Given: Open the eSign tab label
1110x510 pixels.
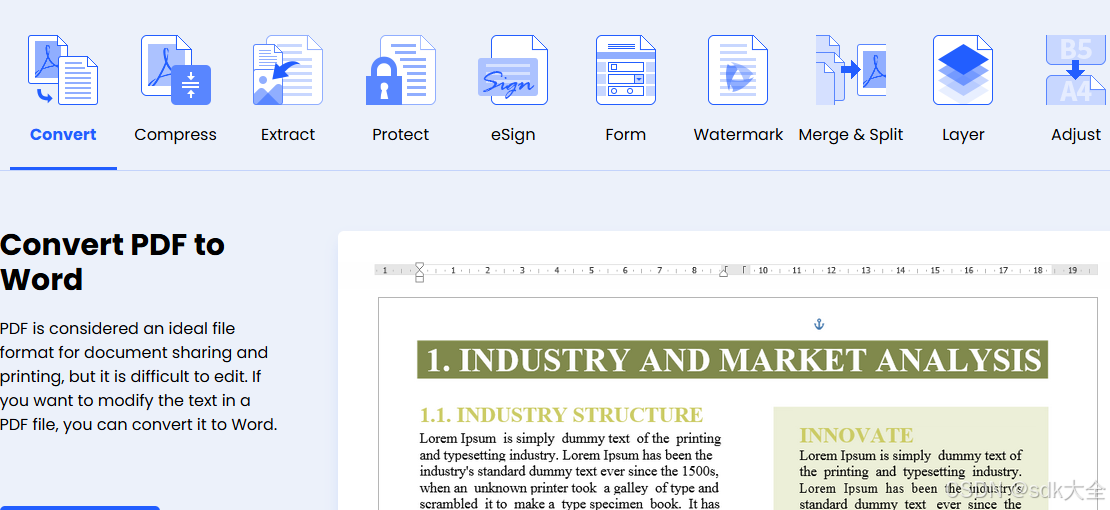Looking at the screenshot, I should (x=513, y=135).
